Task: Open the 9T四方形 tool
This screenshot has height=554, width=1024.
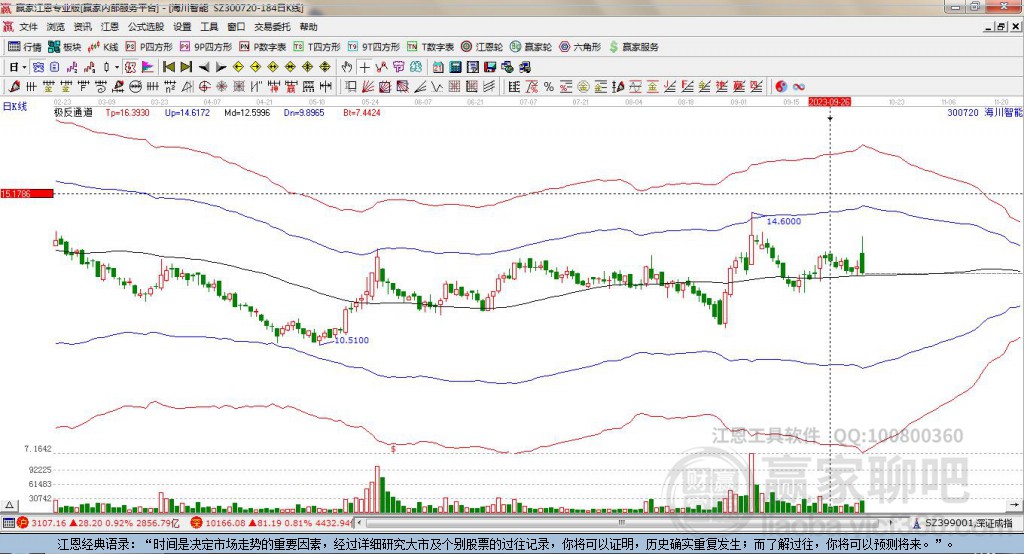Action: pos(374,47)
